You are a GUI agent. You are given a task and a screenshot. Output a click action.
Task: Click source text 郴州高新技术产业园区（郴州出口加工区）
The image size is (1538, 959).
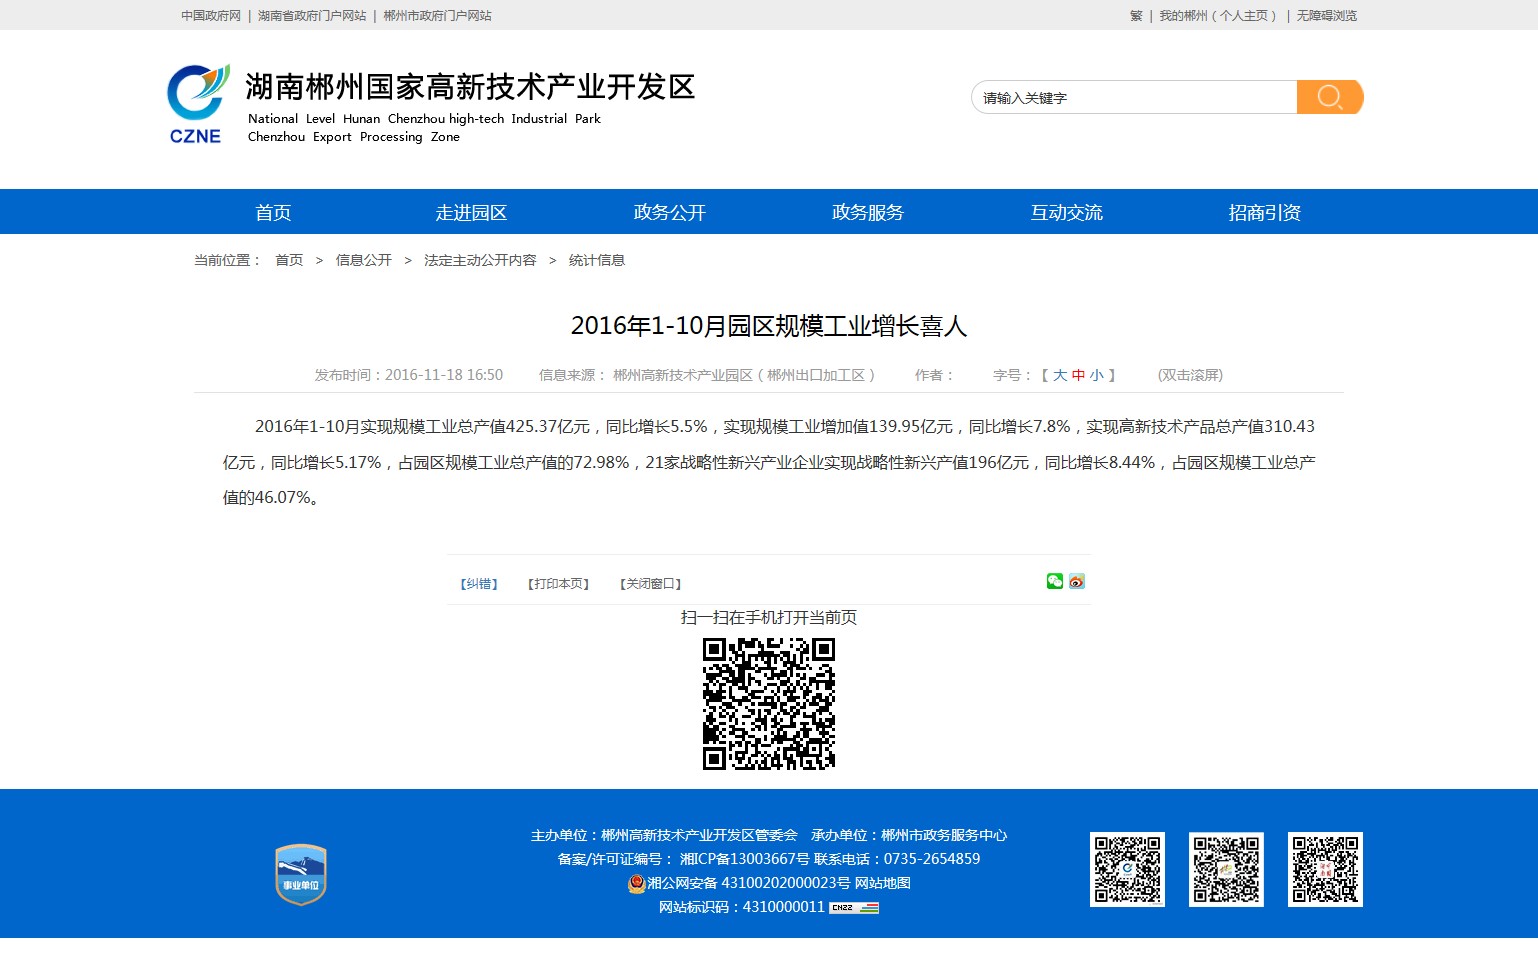click(x=745, y=375)
